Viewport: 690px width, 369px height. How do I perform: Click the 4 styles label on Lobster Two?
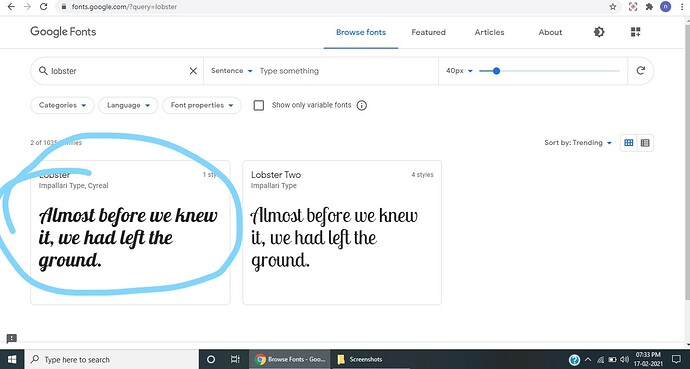(x=422, y=175)
